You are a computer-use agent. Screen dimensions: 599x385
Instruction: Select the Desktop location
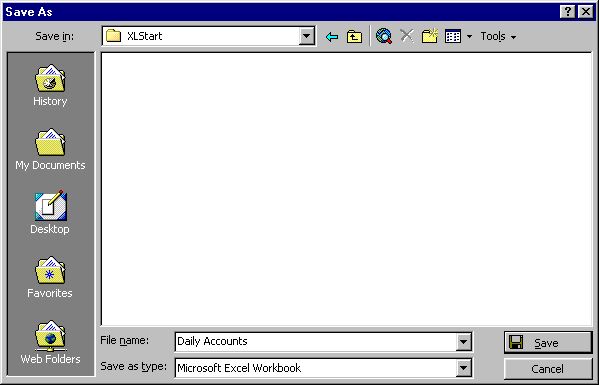(x=50, y=212)
